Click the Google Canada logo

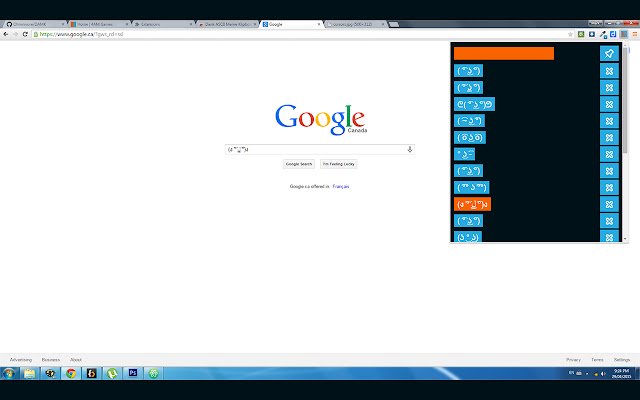321,119
